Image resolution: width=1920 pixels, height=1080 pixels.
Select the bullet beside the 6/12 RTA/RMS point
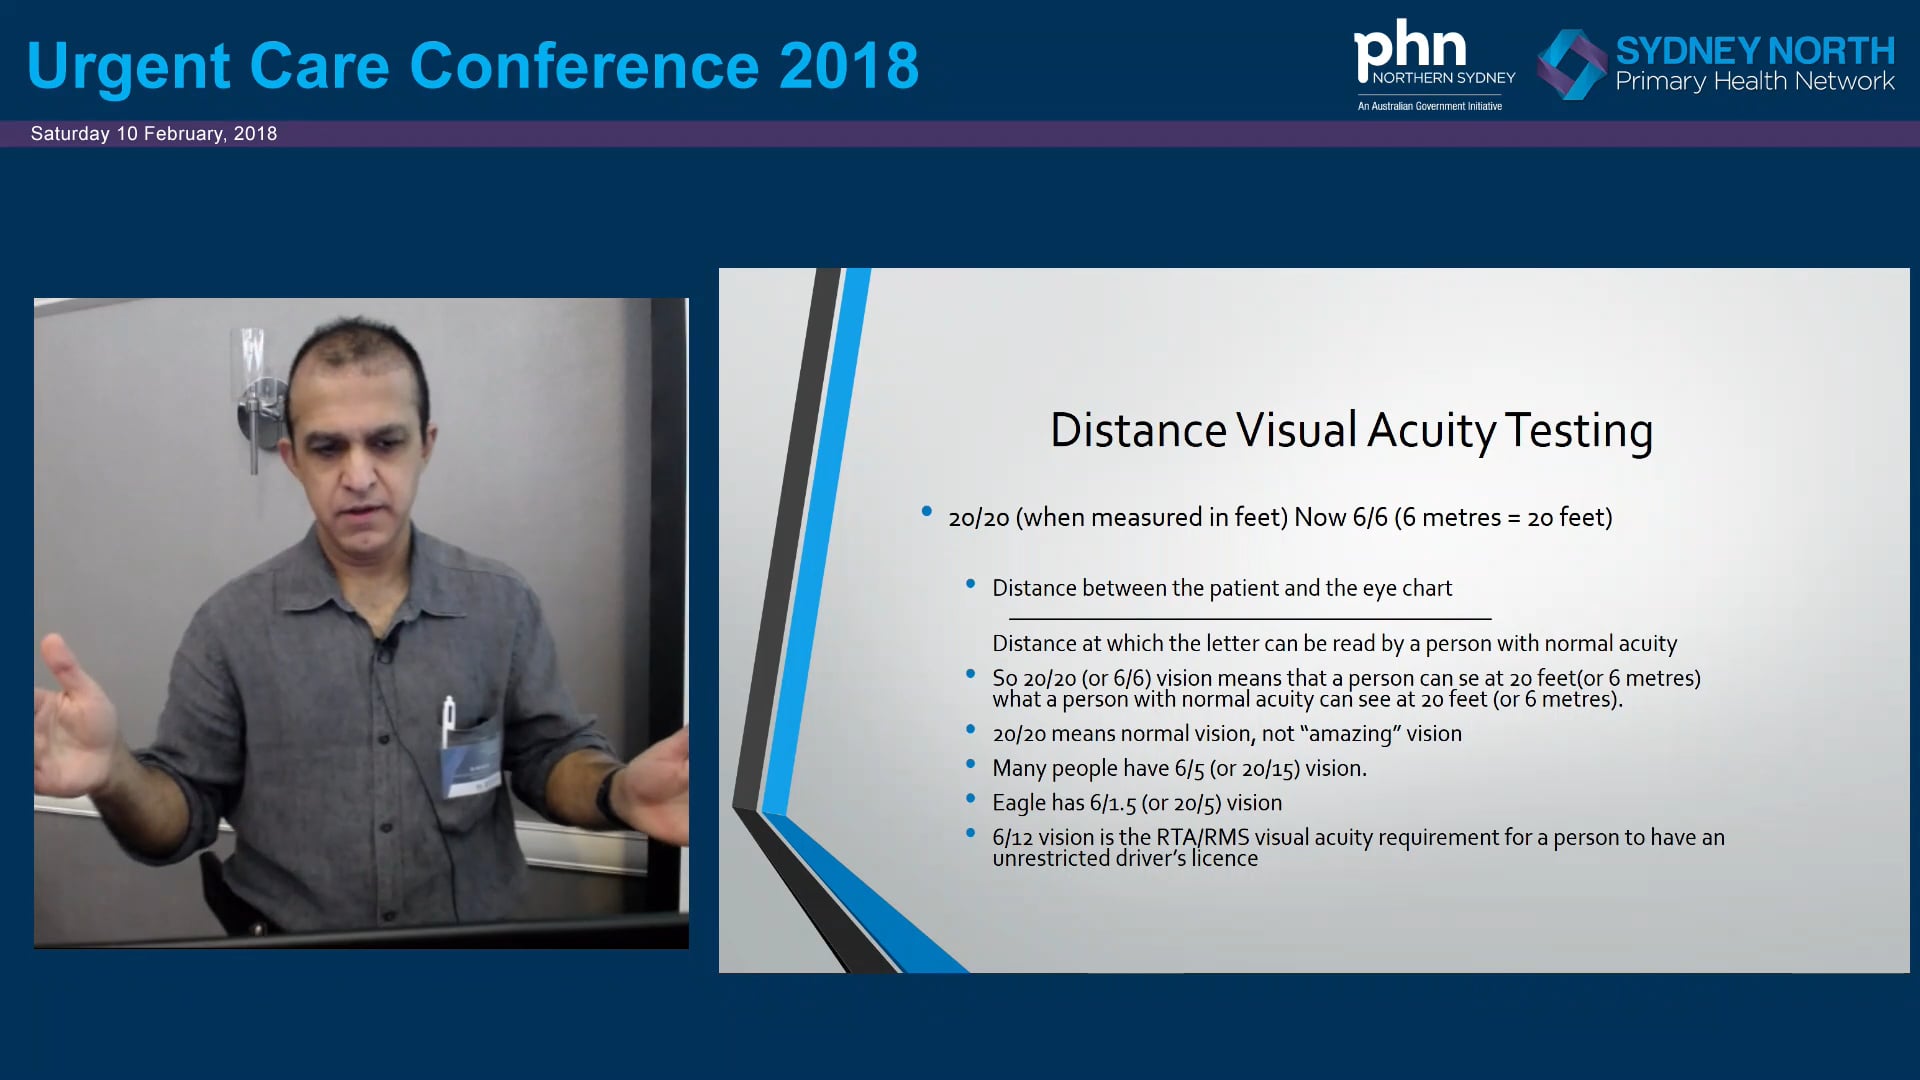tap(971, 832)
